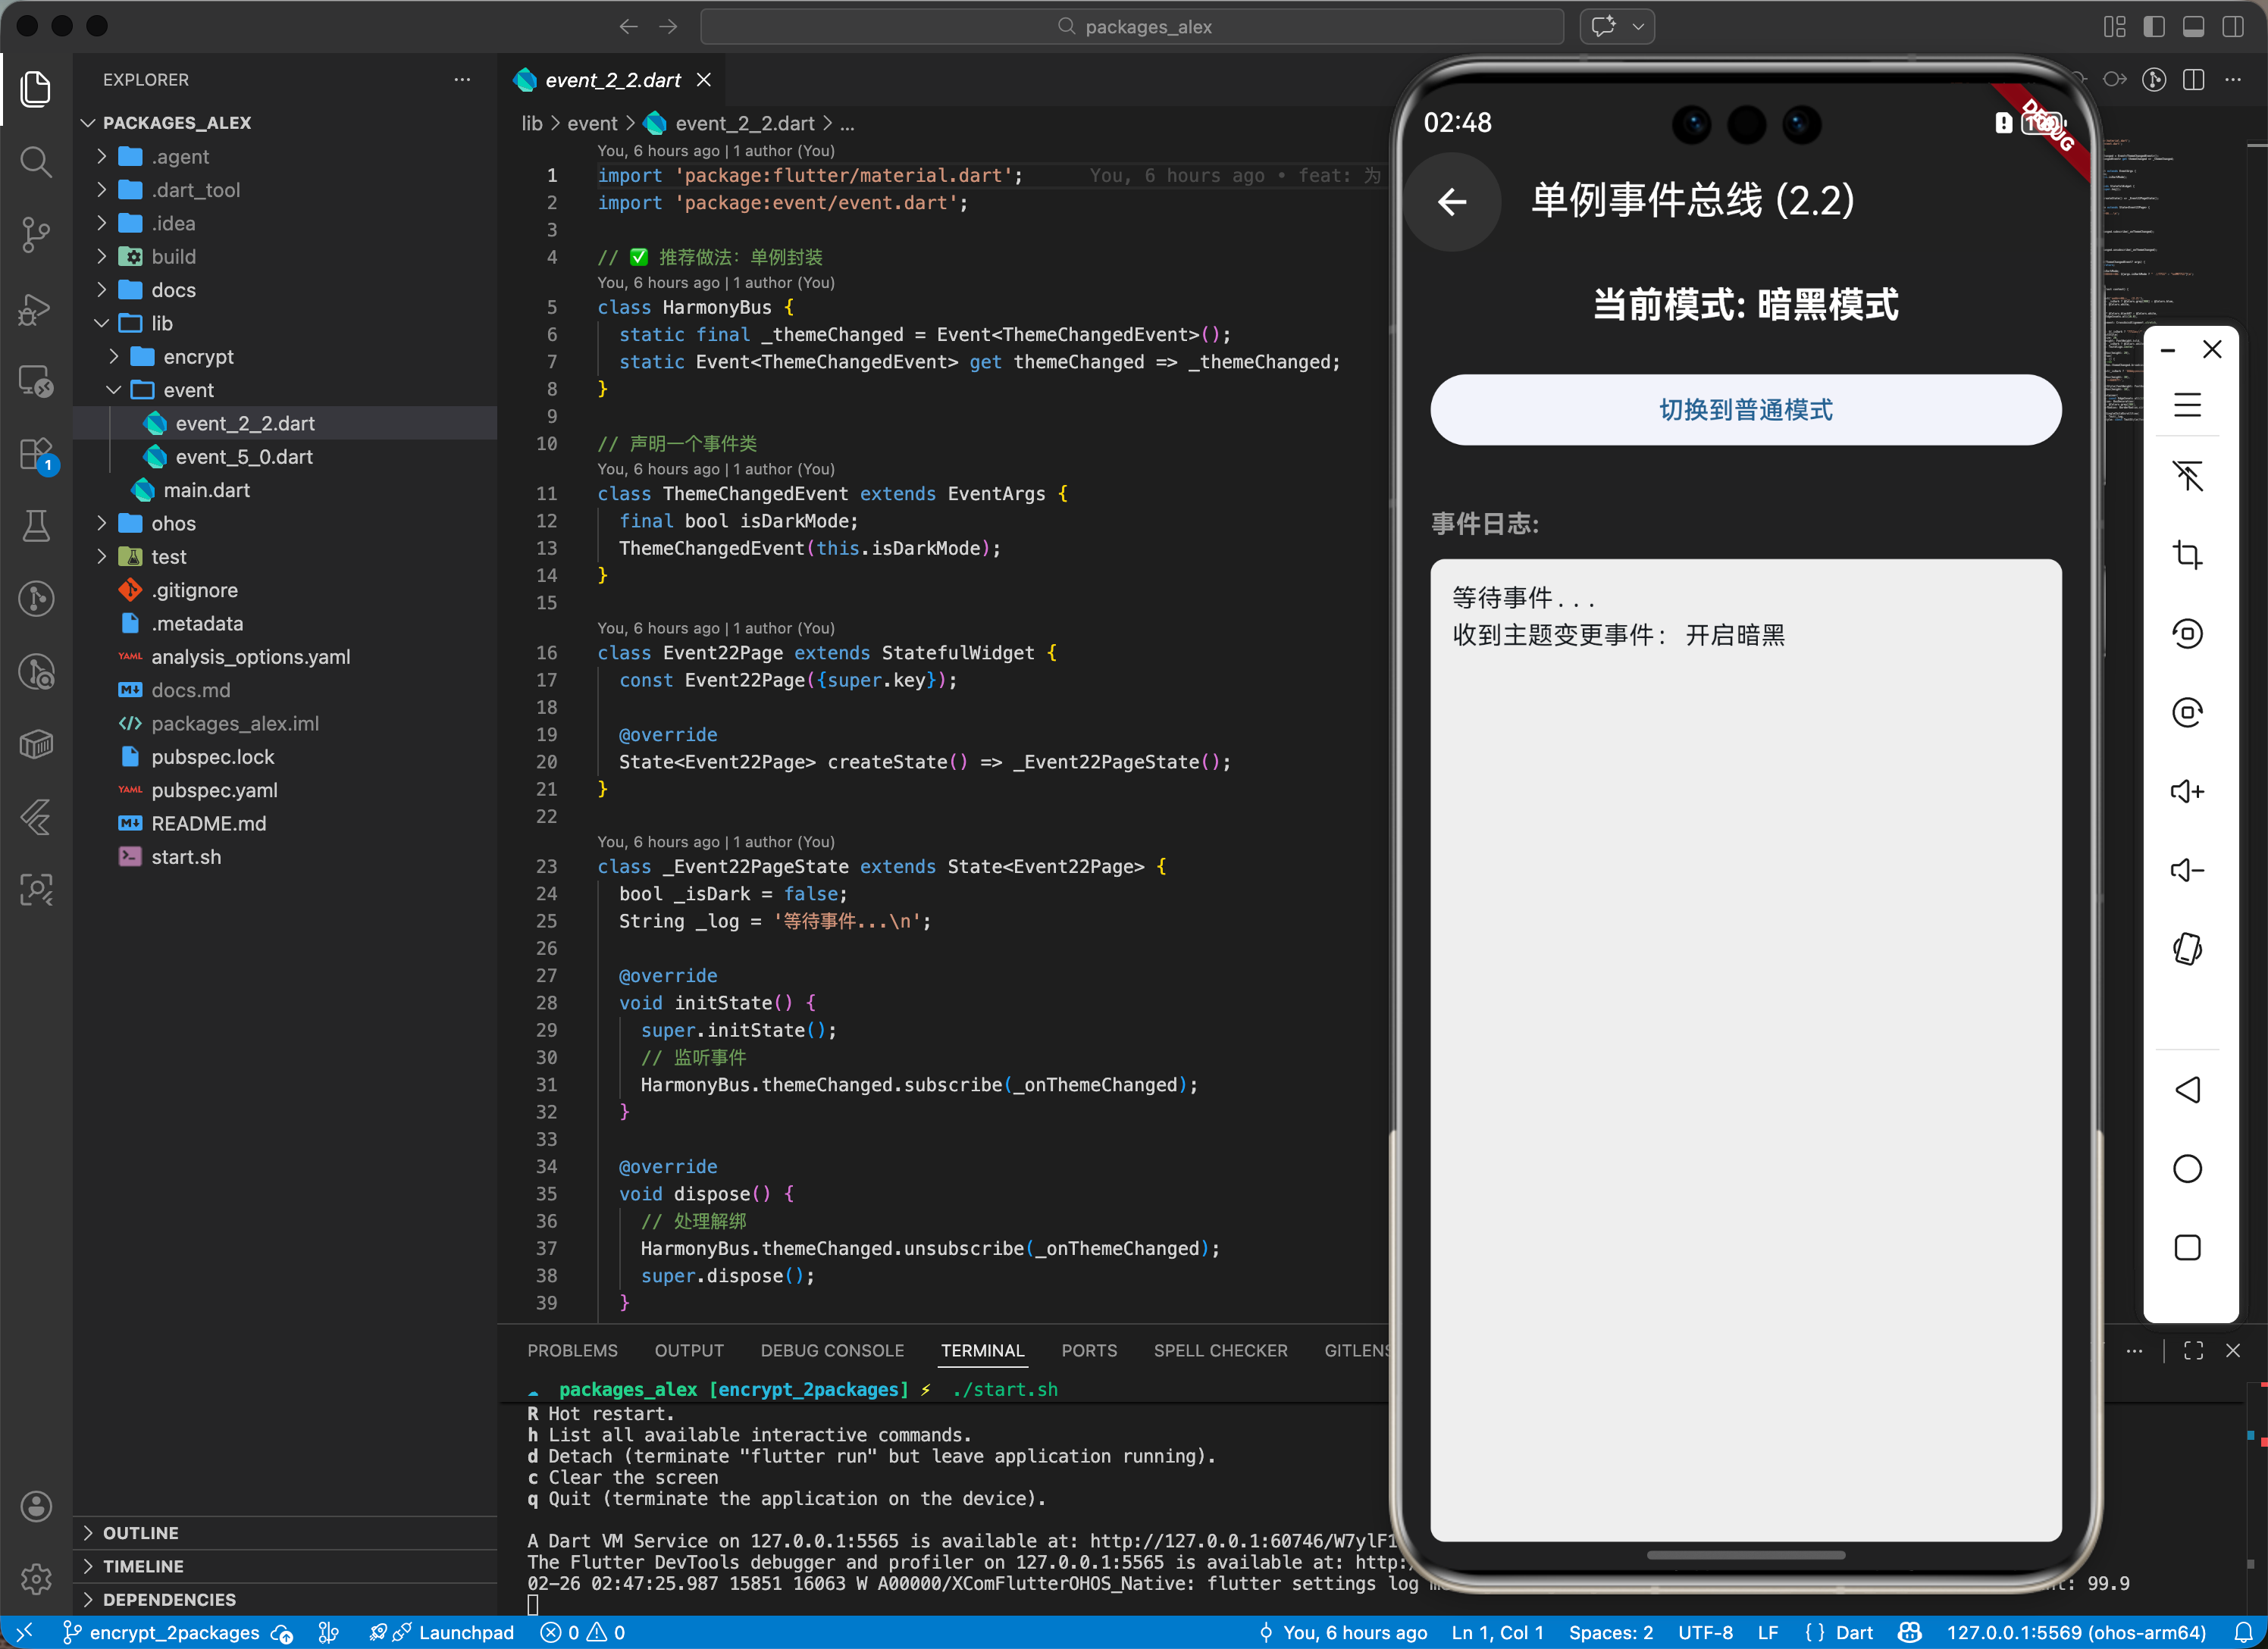Image resolution: width=2268 pixels, height=1649 pixels.
Task: Open the Extensions view
Action: [x=36, y=454]
